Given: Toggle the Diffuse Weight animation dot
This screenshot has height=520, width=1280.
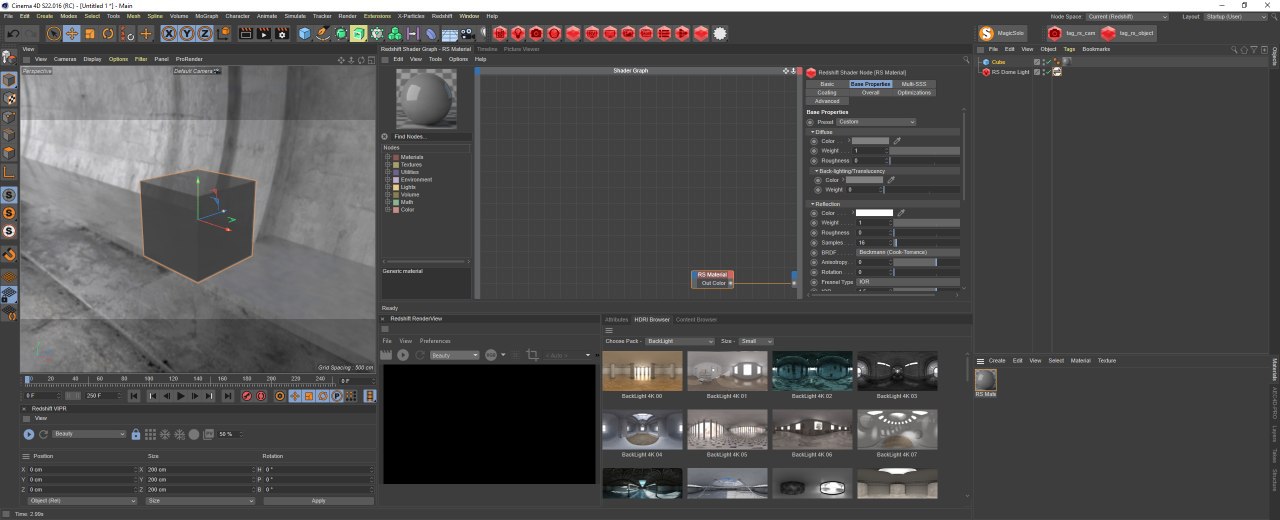Looking at the screenshot, I should tap(814, 151).
